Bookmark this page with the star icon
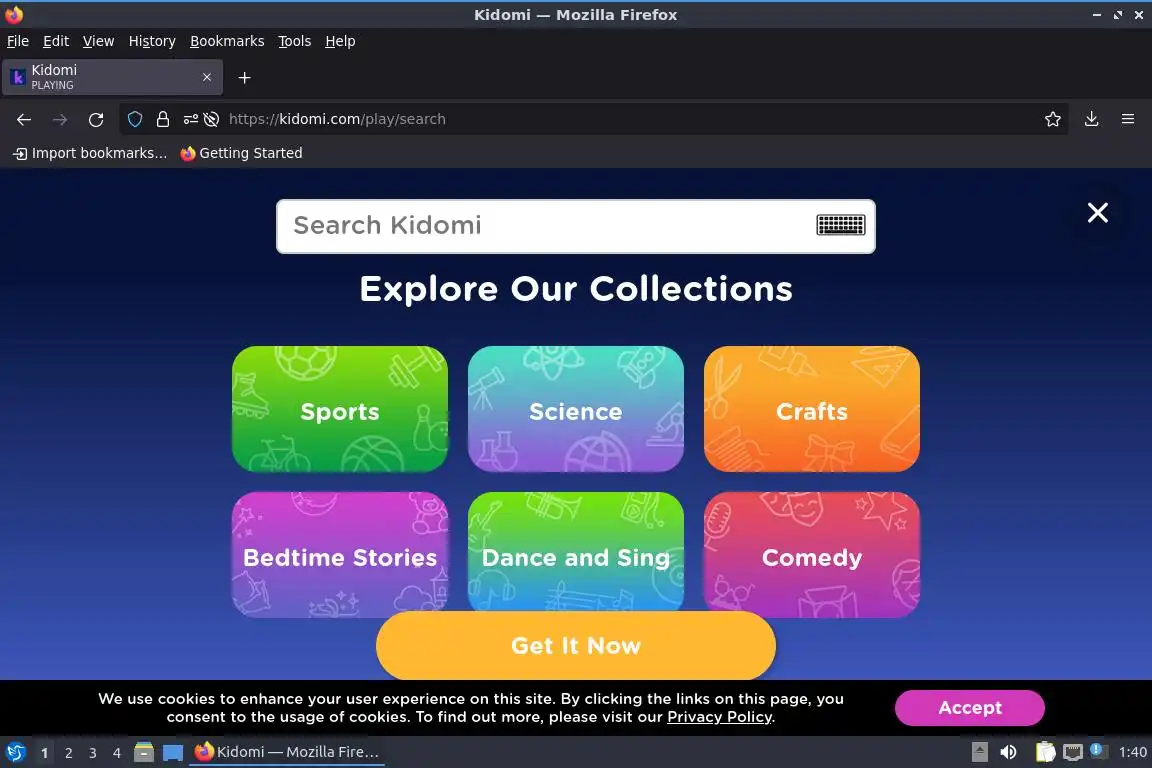This screenshot has height=768, width=1152. (1053, 119)
